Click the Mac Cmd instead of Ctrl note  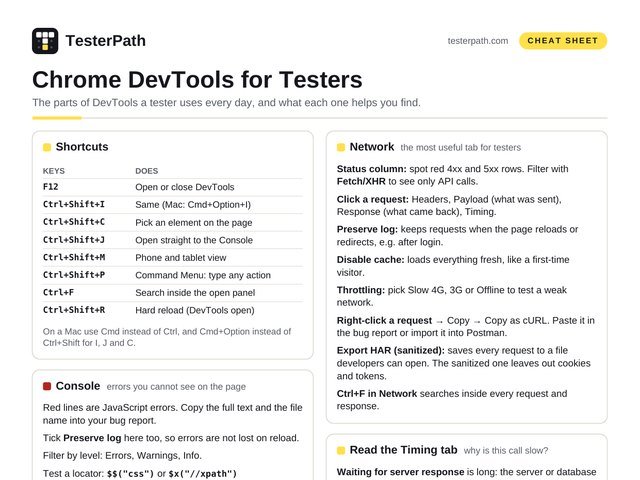[167, 337]
